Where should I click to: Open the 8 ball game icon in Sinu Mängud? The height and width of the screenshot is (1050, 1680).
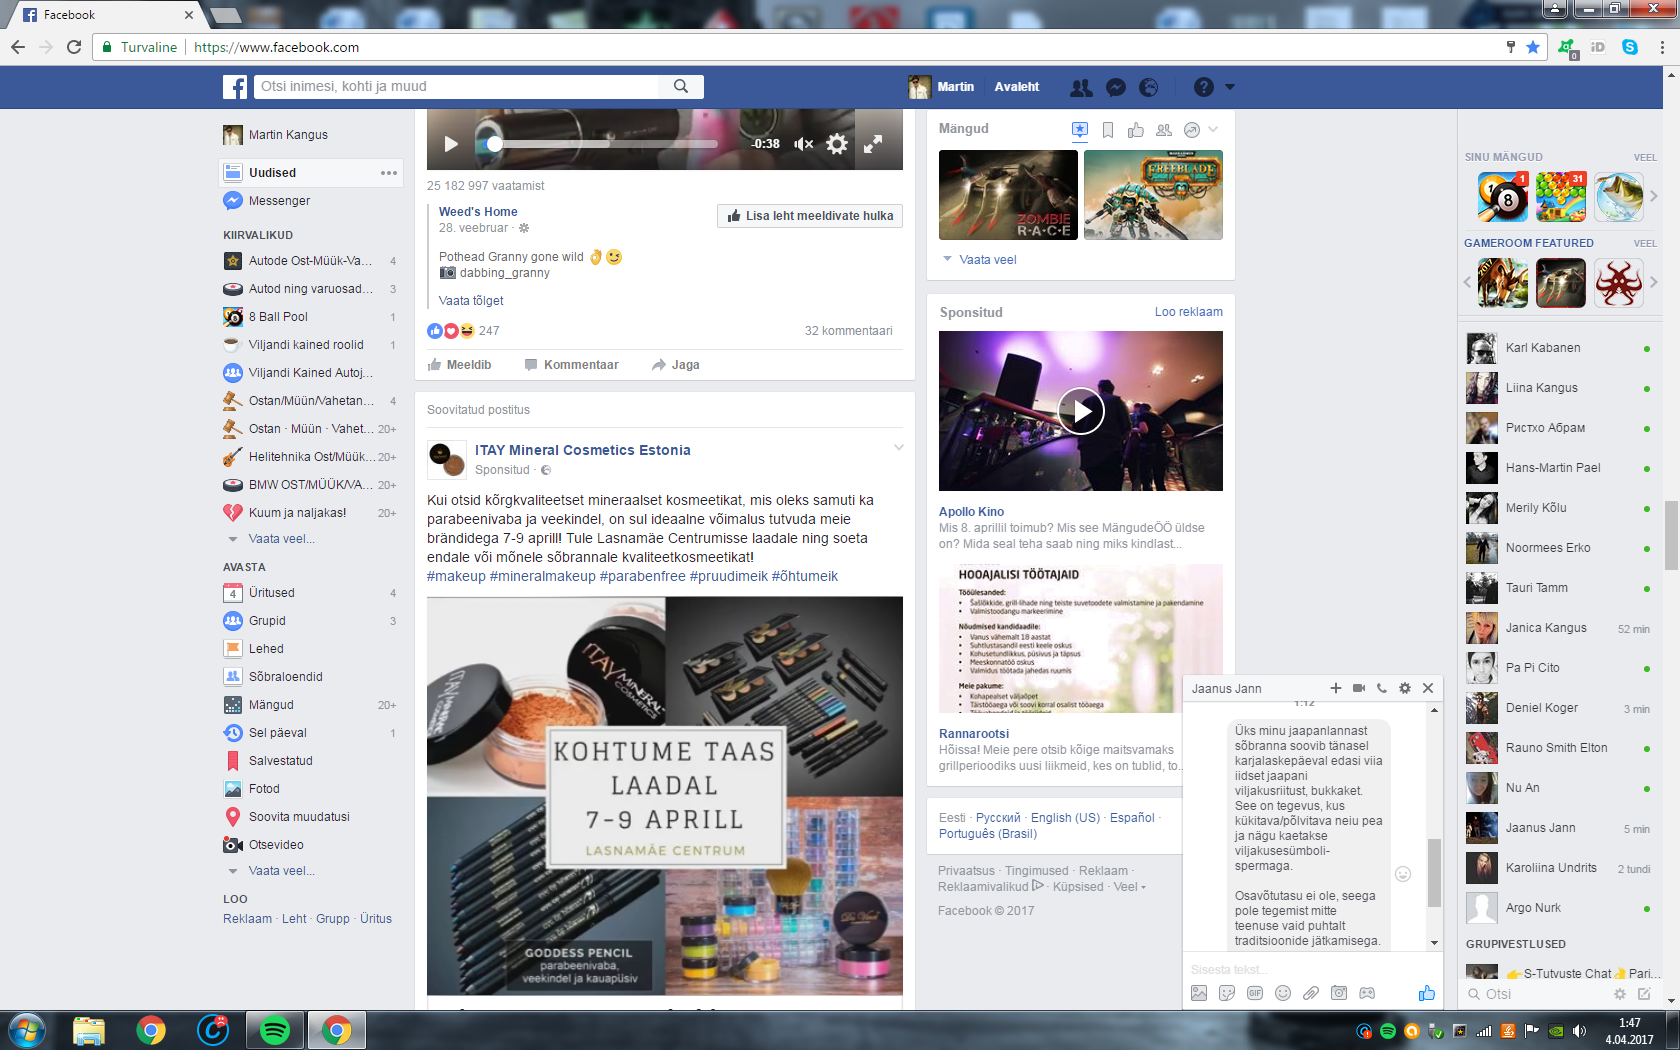click(x=1503, y=197)
